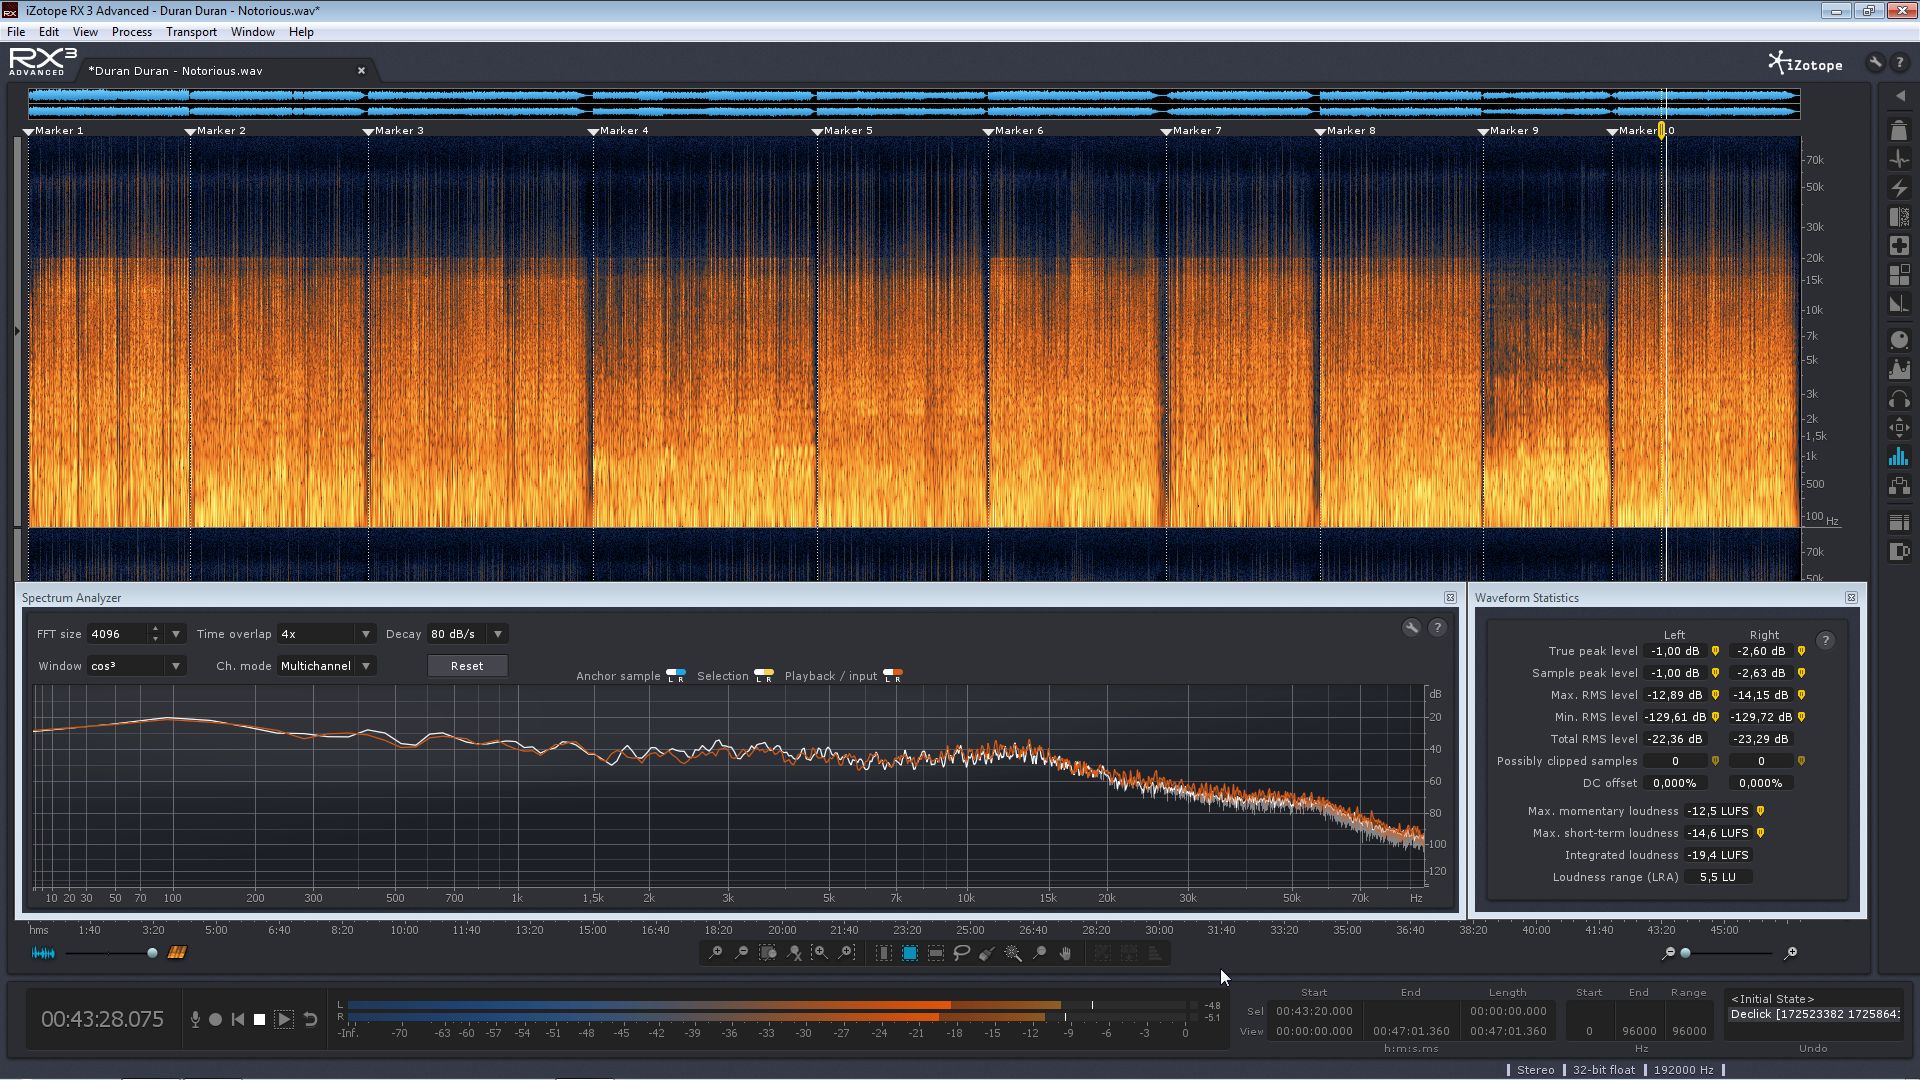Select the Lasso selection tool
The width and height of the screenshot is (1920, 1080).
[961, 953]
